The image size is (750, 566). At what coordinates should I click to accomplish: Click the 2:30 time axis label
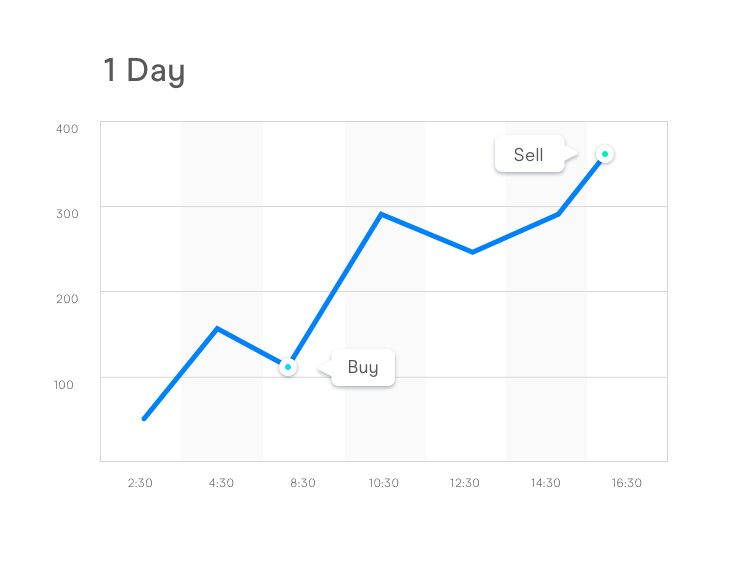[140, 483]
